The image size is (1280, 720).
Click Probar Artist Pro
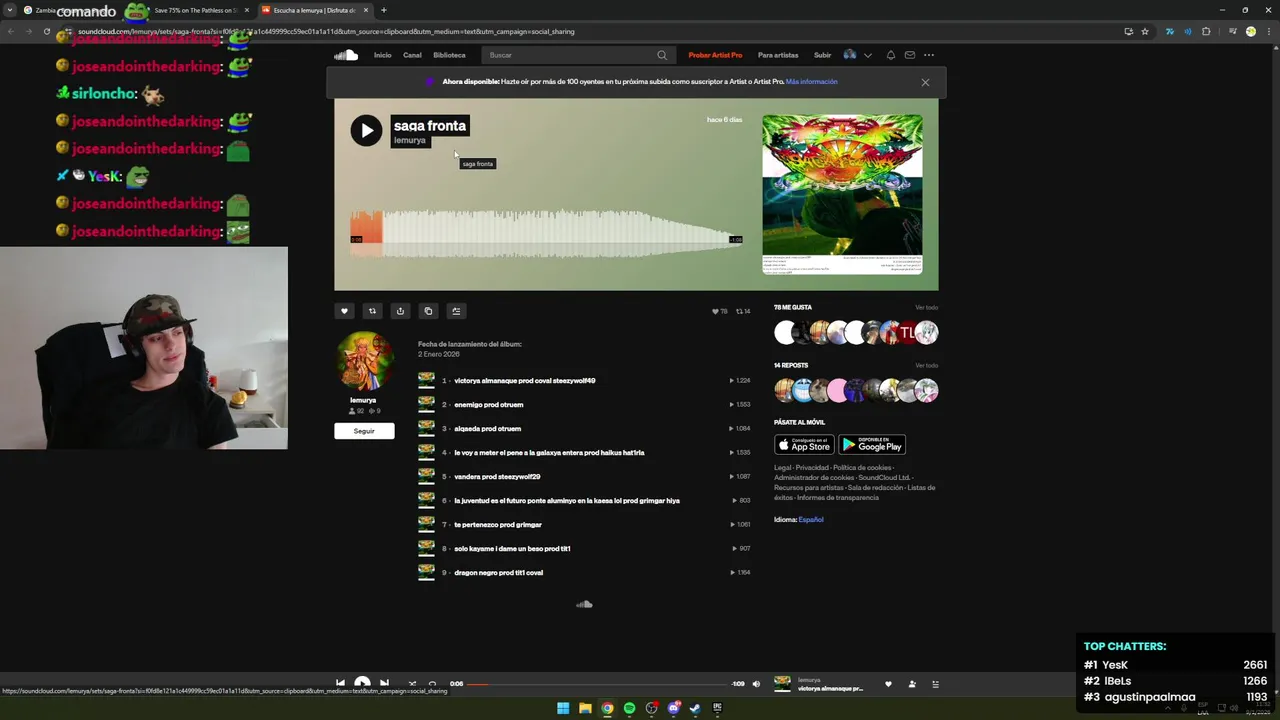715,55
